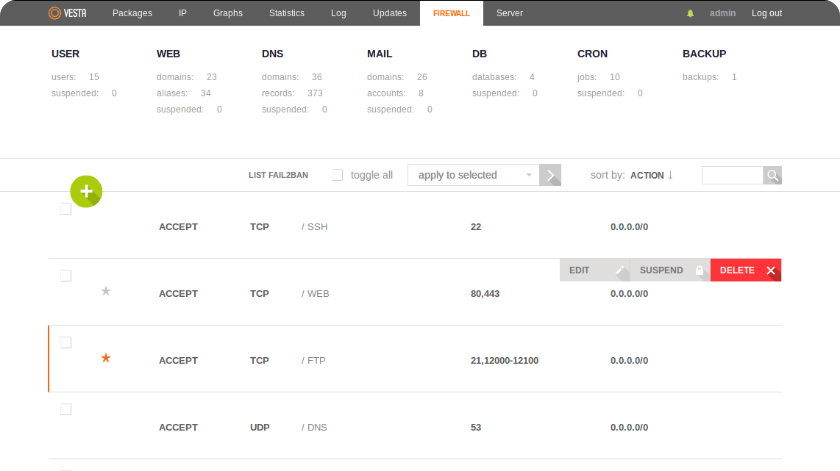The image size is (840, 471).
Task: Open the Log tab
Action: [x=339, y=13]
